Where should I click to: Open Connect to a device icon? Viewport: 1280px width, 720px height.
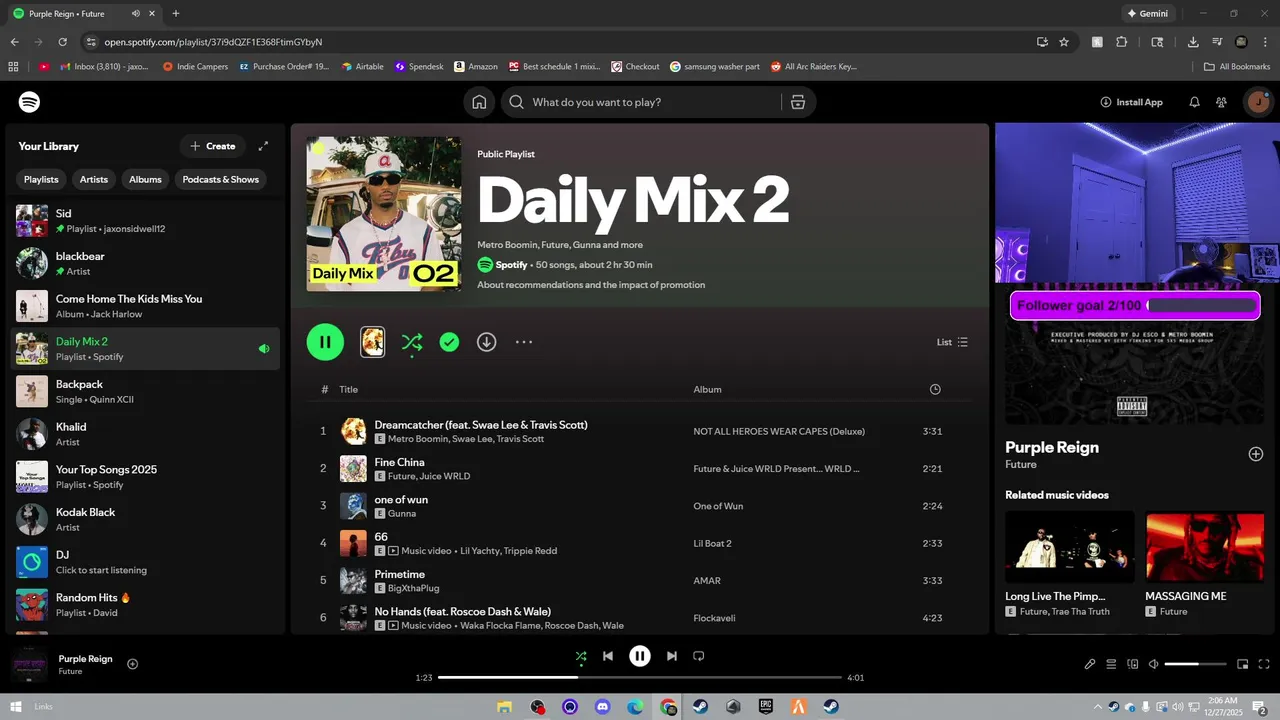point(1132,664)
